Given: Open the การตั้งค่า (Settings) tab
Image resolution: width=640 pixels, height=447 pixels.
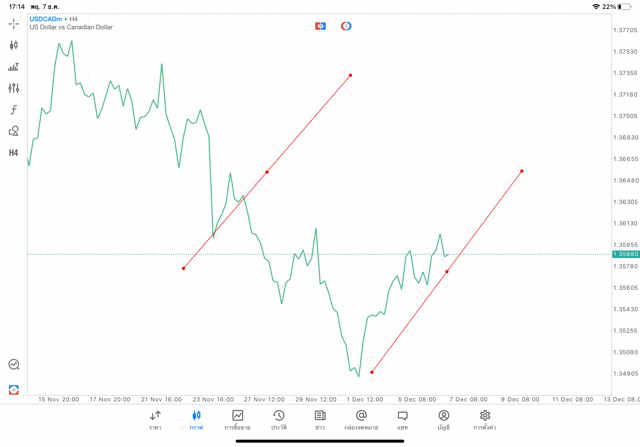Looking at the screenshot, I should click(x=485, y=420).
